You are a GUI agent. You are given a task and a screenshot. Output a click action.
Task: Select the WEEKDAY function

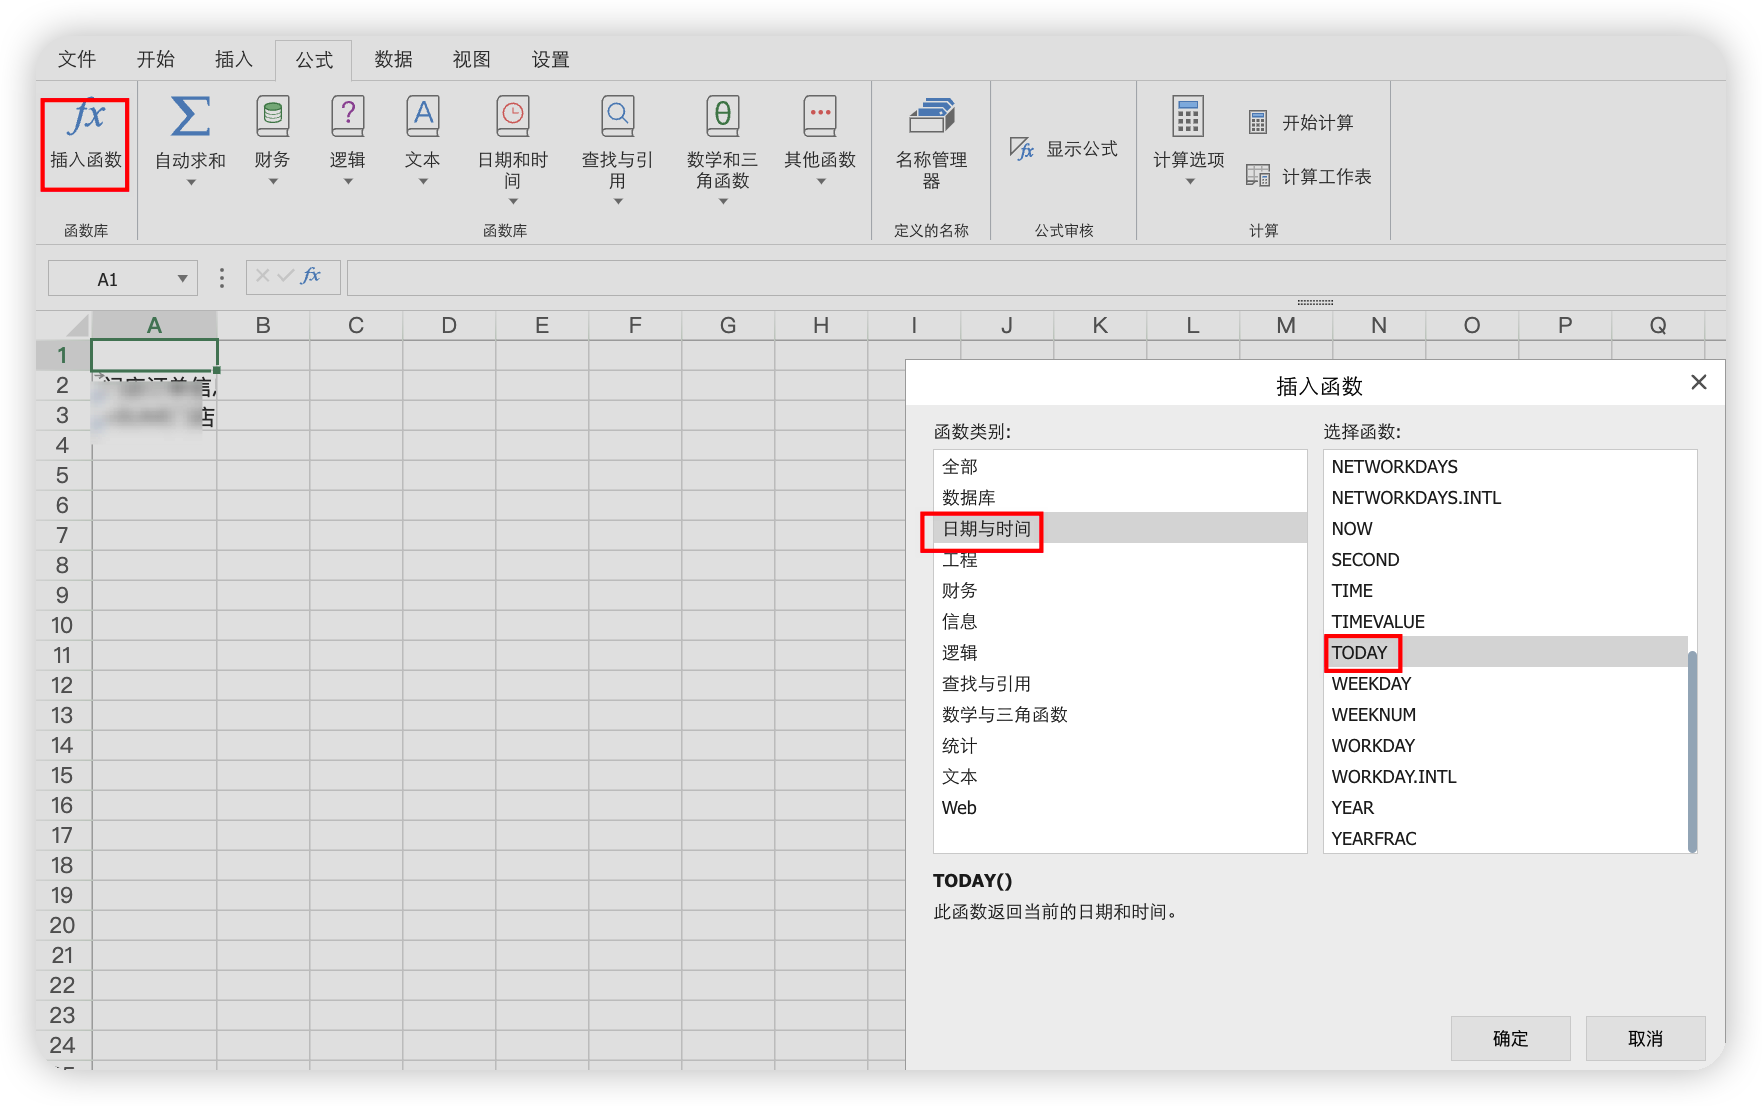coord(1506,683)
